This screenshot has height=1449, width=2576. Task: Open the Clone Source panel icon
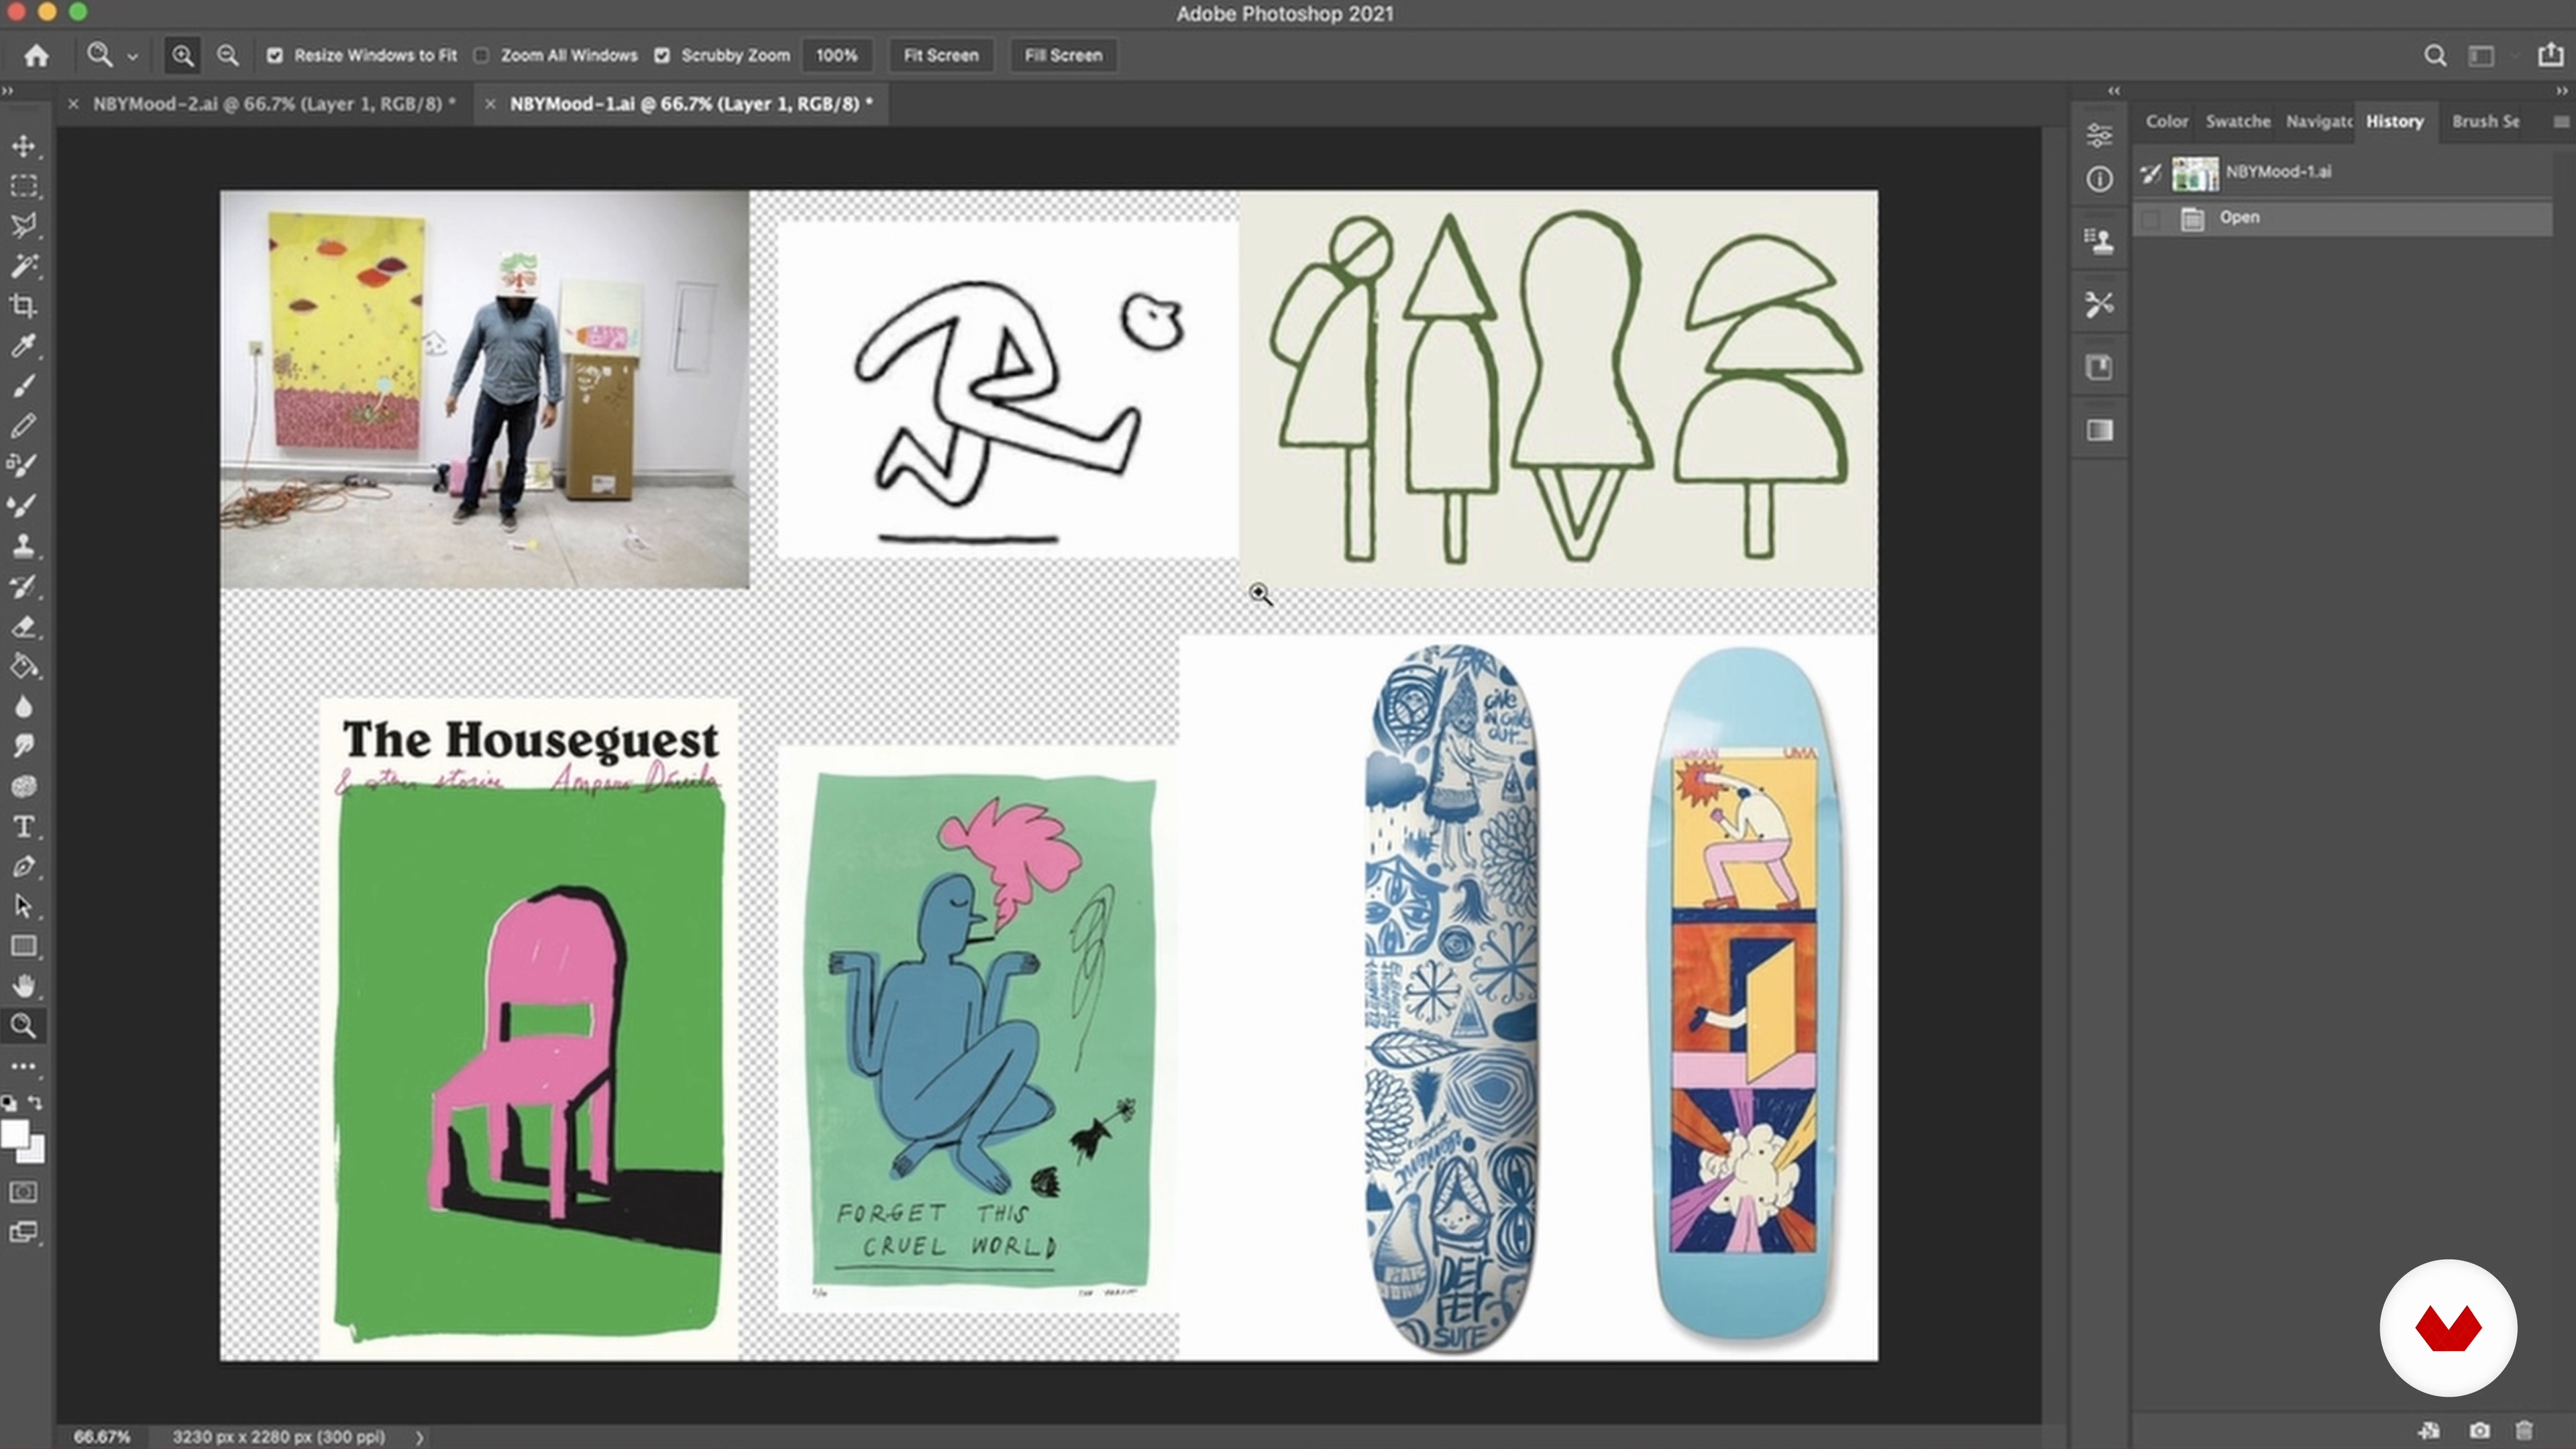(2099, 241)
